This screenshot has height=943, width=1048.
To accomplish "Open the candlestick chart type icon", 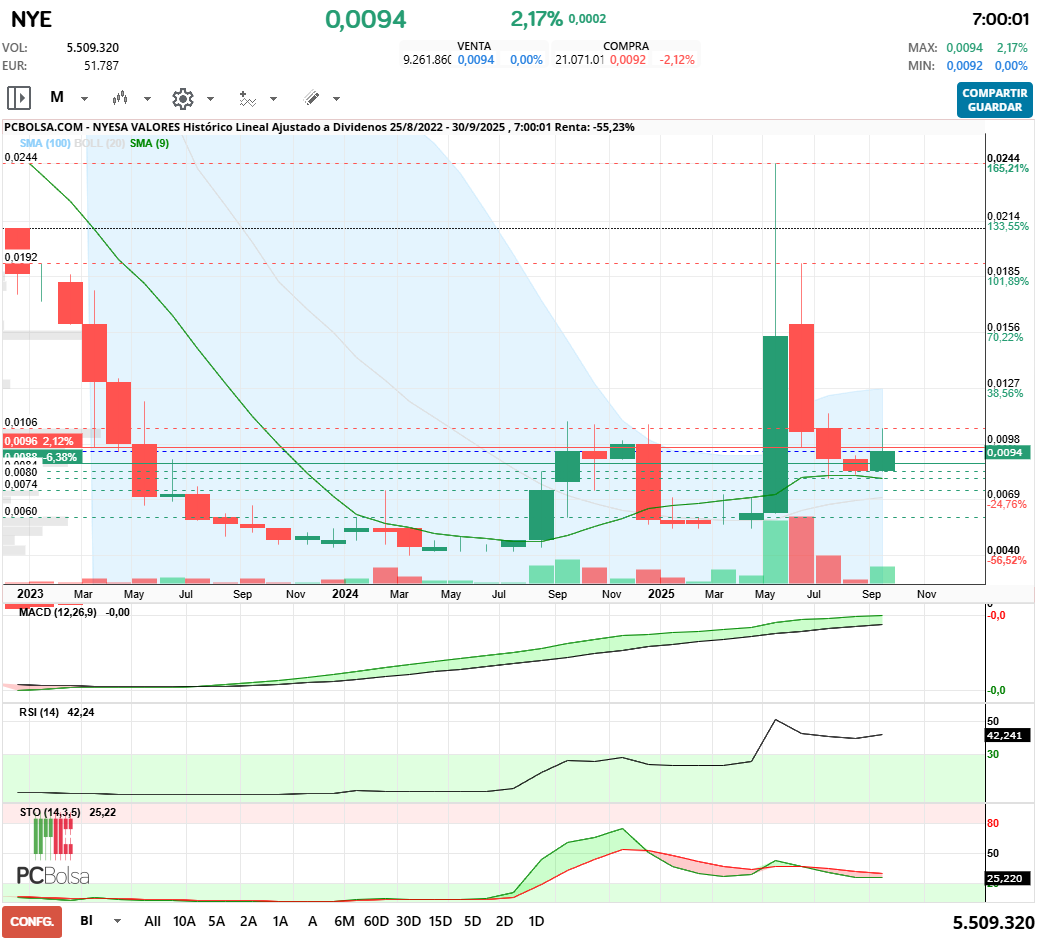I will coord(120,98).
